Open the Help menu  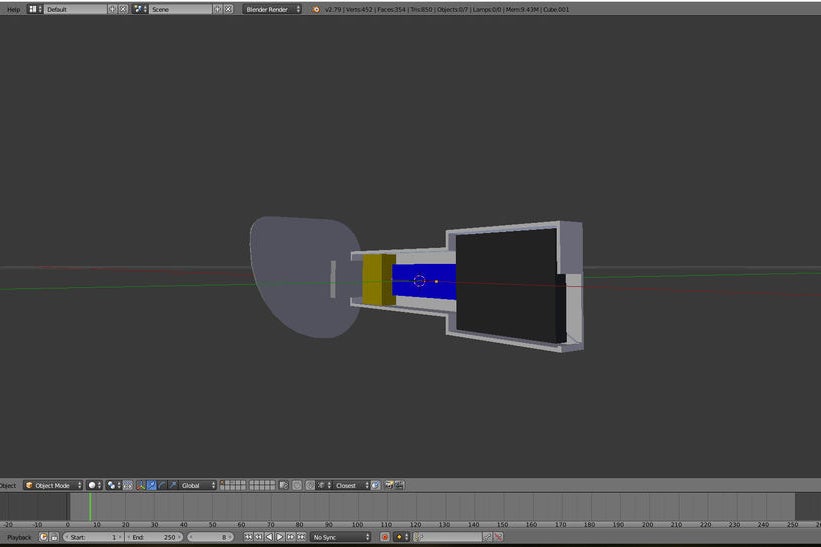coord(13,9)
